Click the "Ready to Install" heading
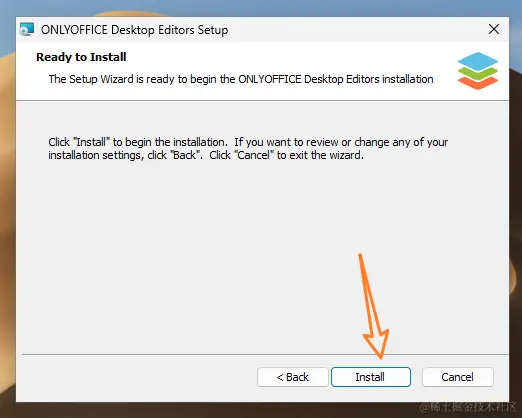Screen dimensions: 522x418 click(81, 57)
